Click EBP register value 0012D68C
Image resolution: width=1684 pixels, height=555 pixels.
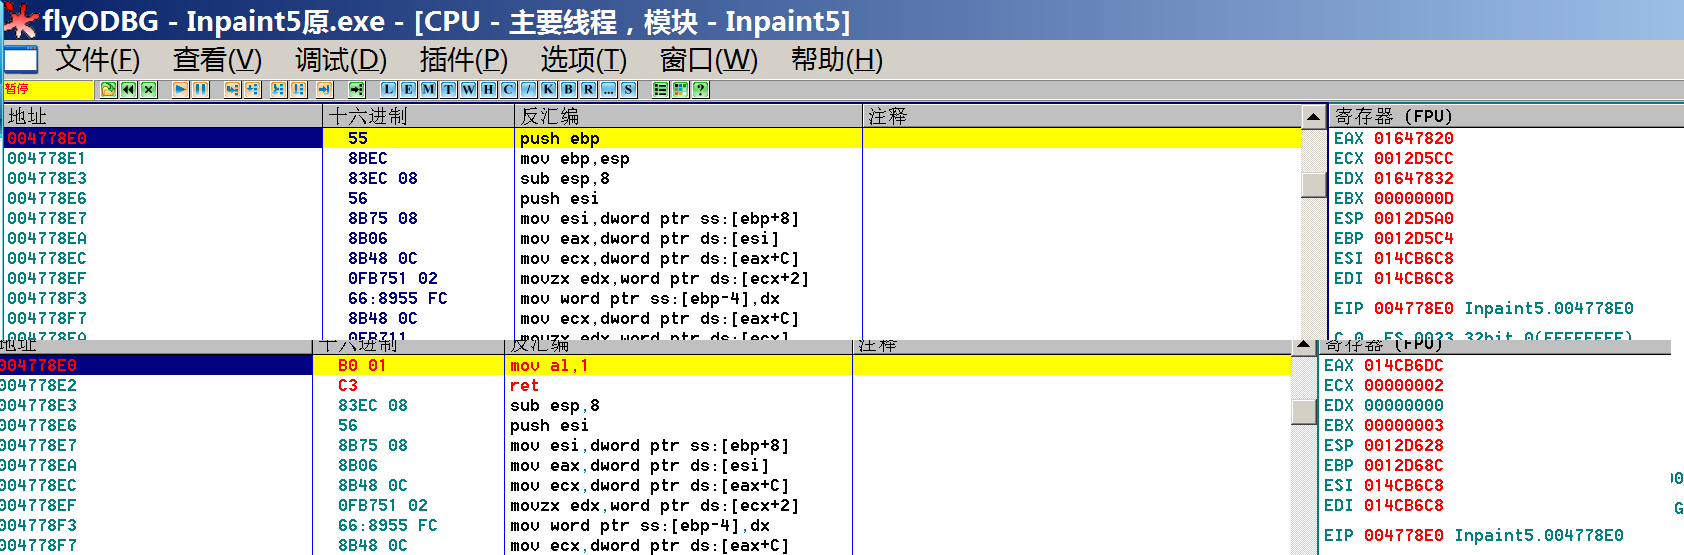point(1403,465)
